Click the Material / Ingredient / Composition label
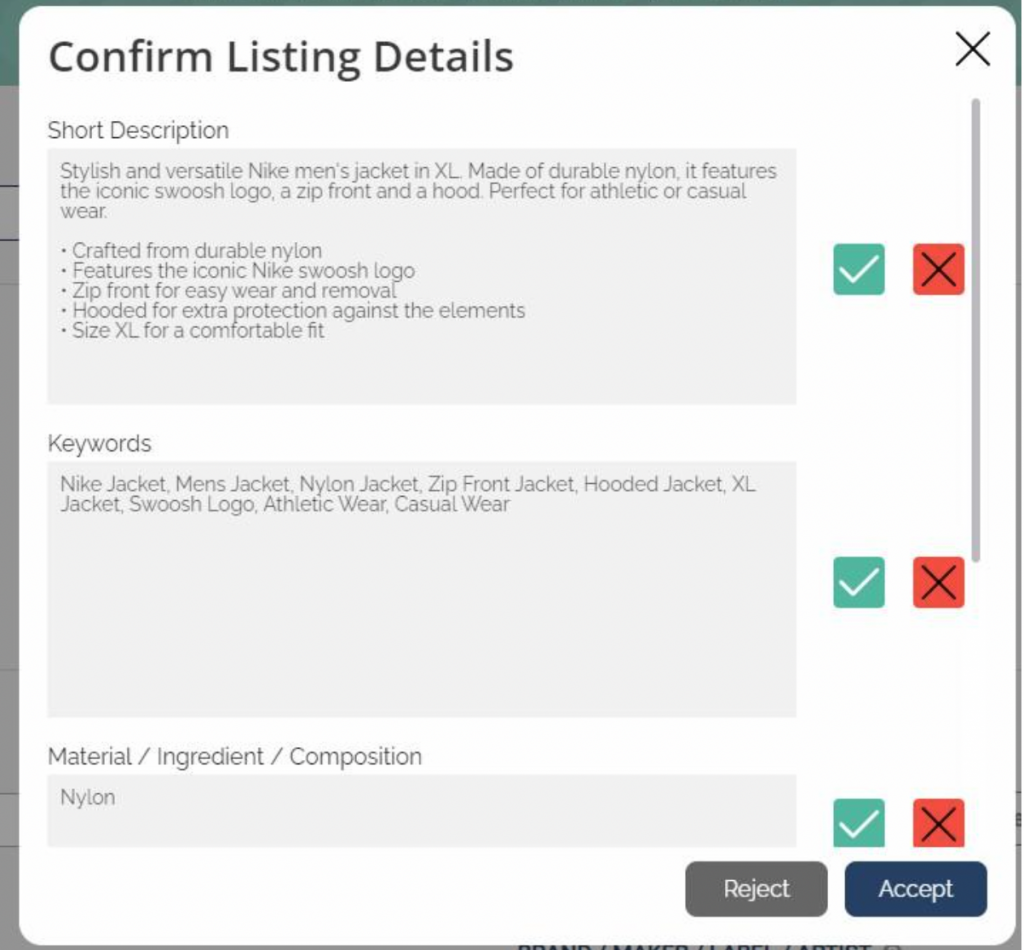The width and height of the screenshot is (1024, 950). coord(234,756)
